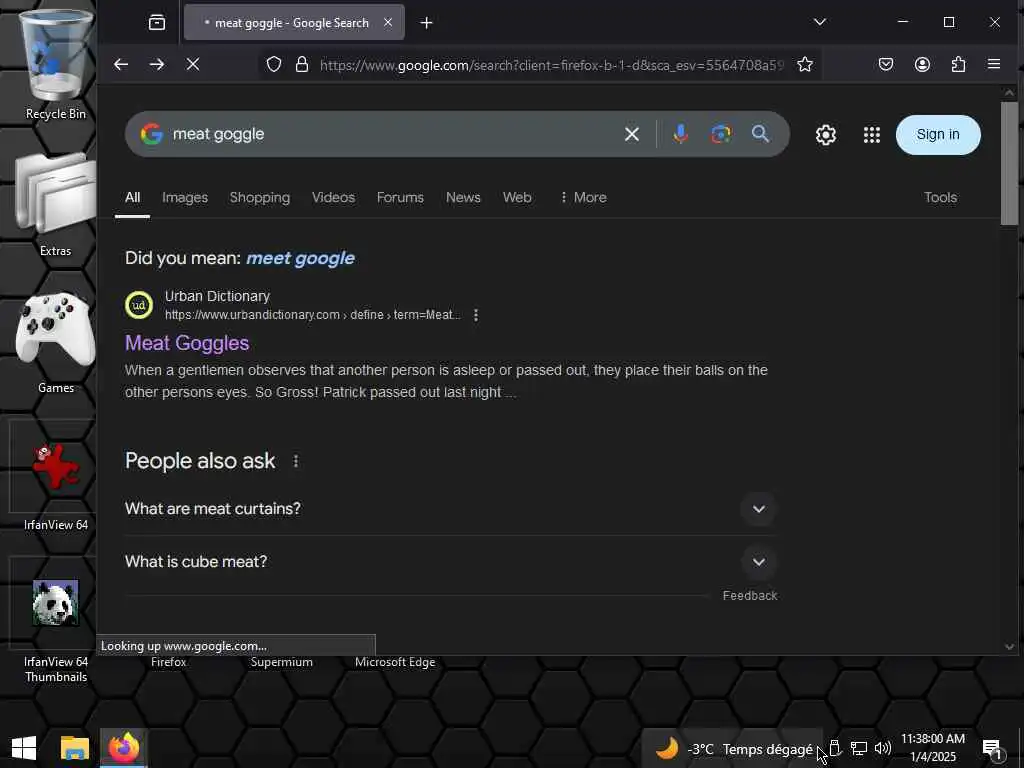Go back one page in Firefox

[x=121, y=64]
